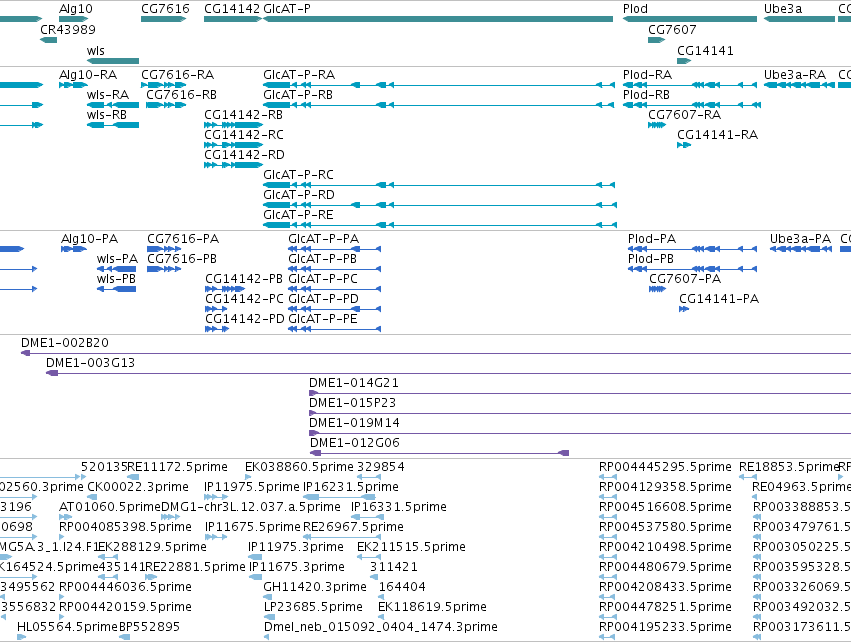Select the GlcAT-P-PB protein label
Viewport: 851px width, 642px height.
click(x=322, y=259)
